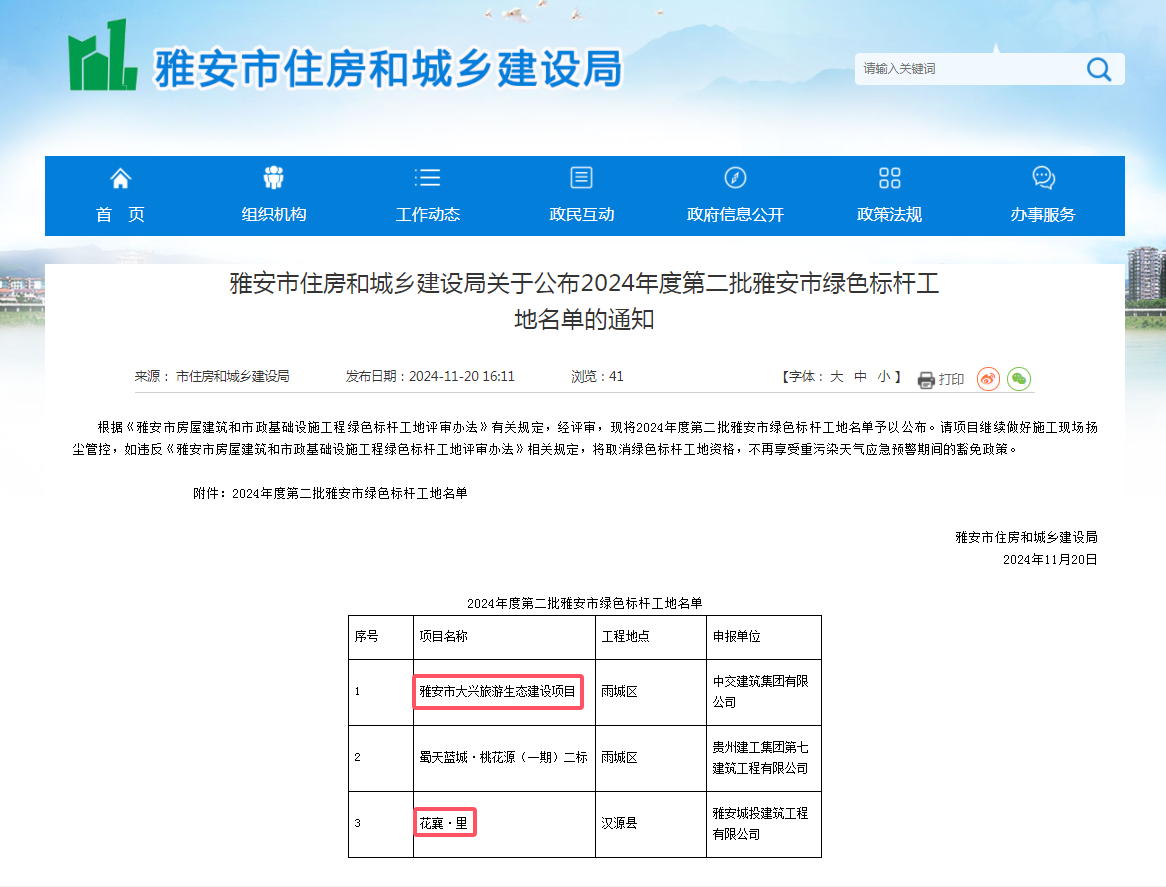Open the 政民互动 menu item

[582, 215]
